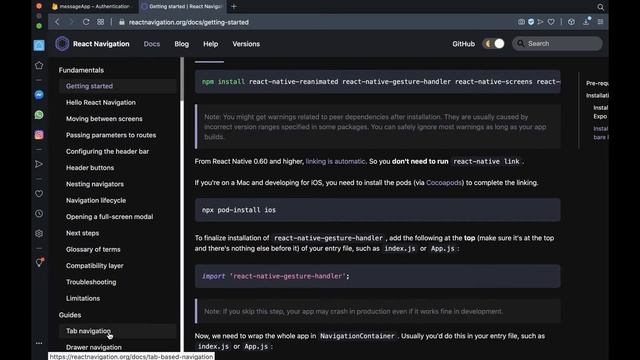
Task: Open Messenger from the sidebar
Action: [x=39, y=95]
